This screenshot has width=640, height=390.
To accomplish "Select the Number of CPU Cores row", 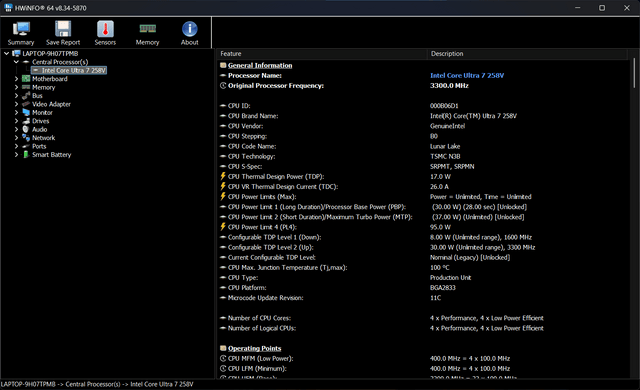I will 422,318.
